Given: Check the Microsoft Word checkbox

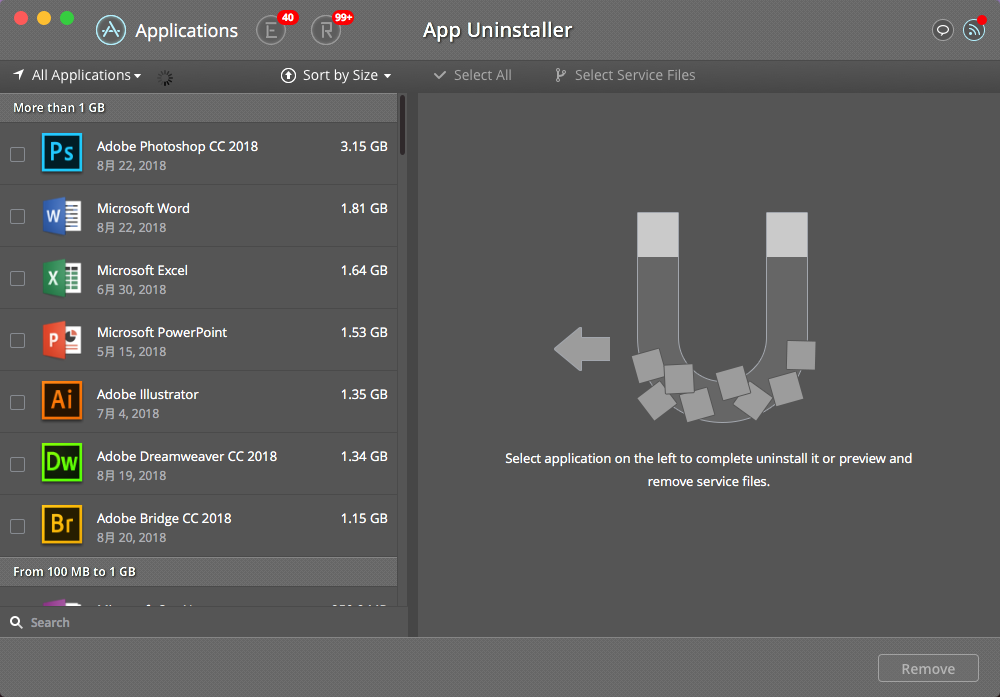Looking at the screenshot, I should click(x=18, y=216).
